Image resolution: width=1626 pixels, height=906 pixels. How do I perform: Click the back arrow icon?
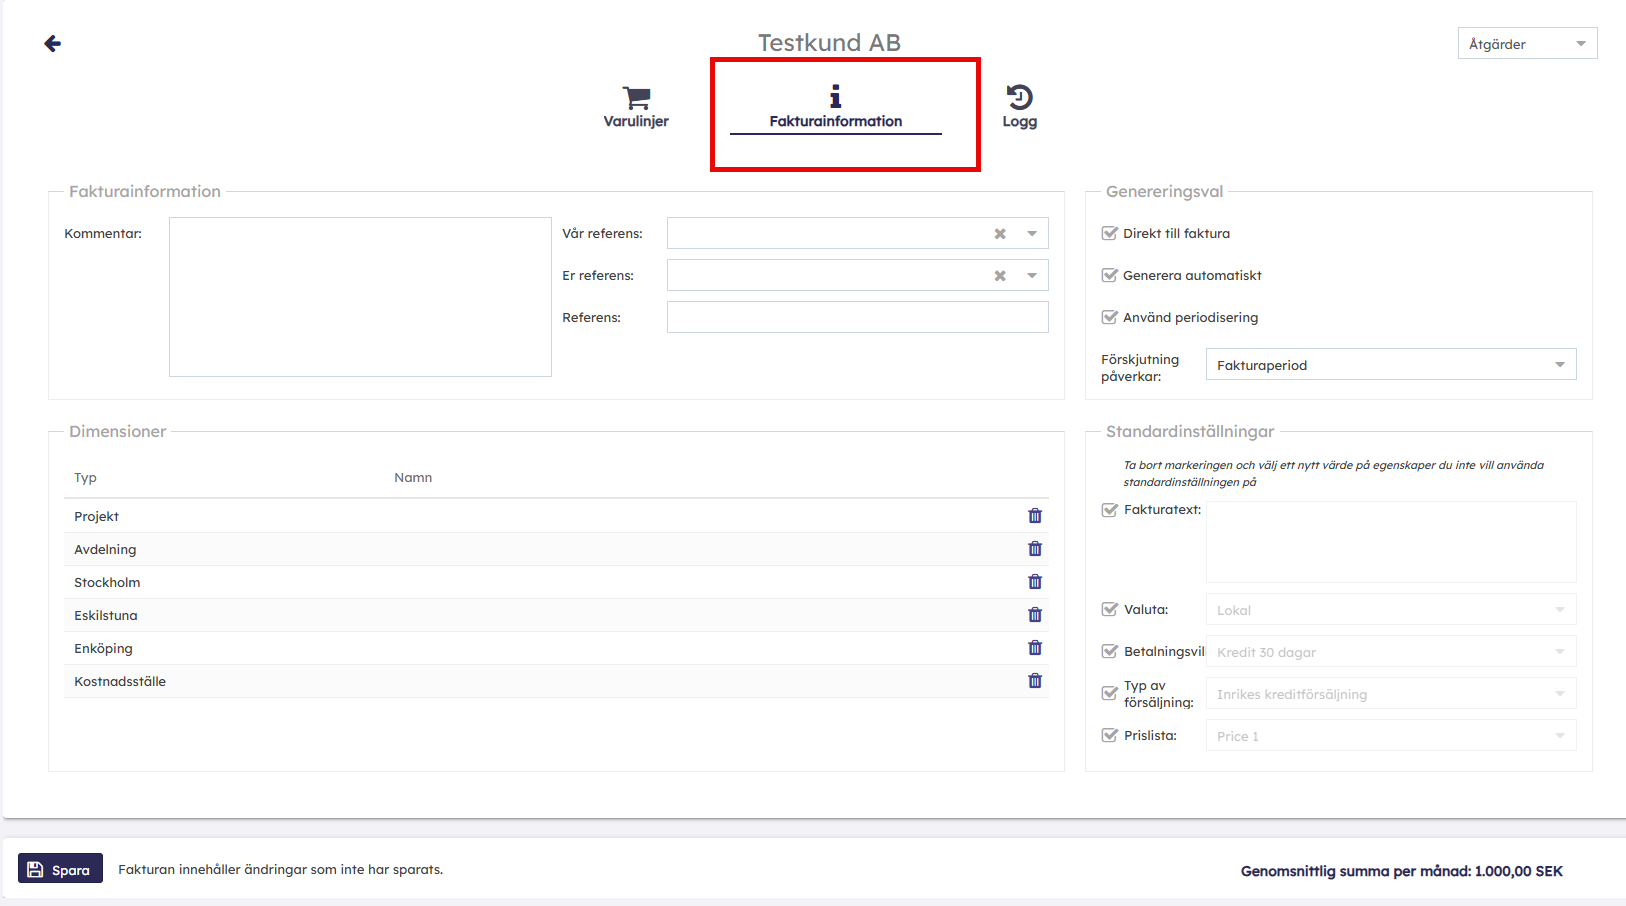point(53,43)
